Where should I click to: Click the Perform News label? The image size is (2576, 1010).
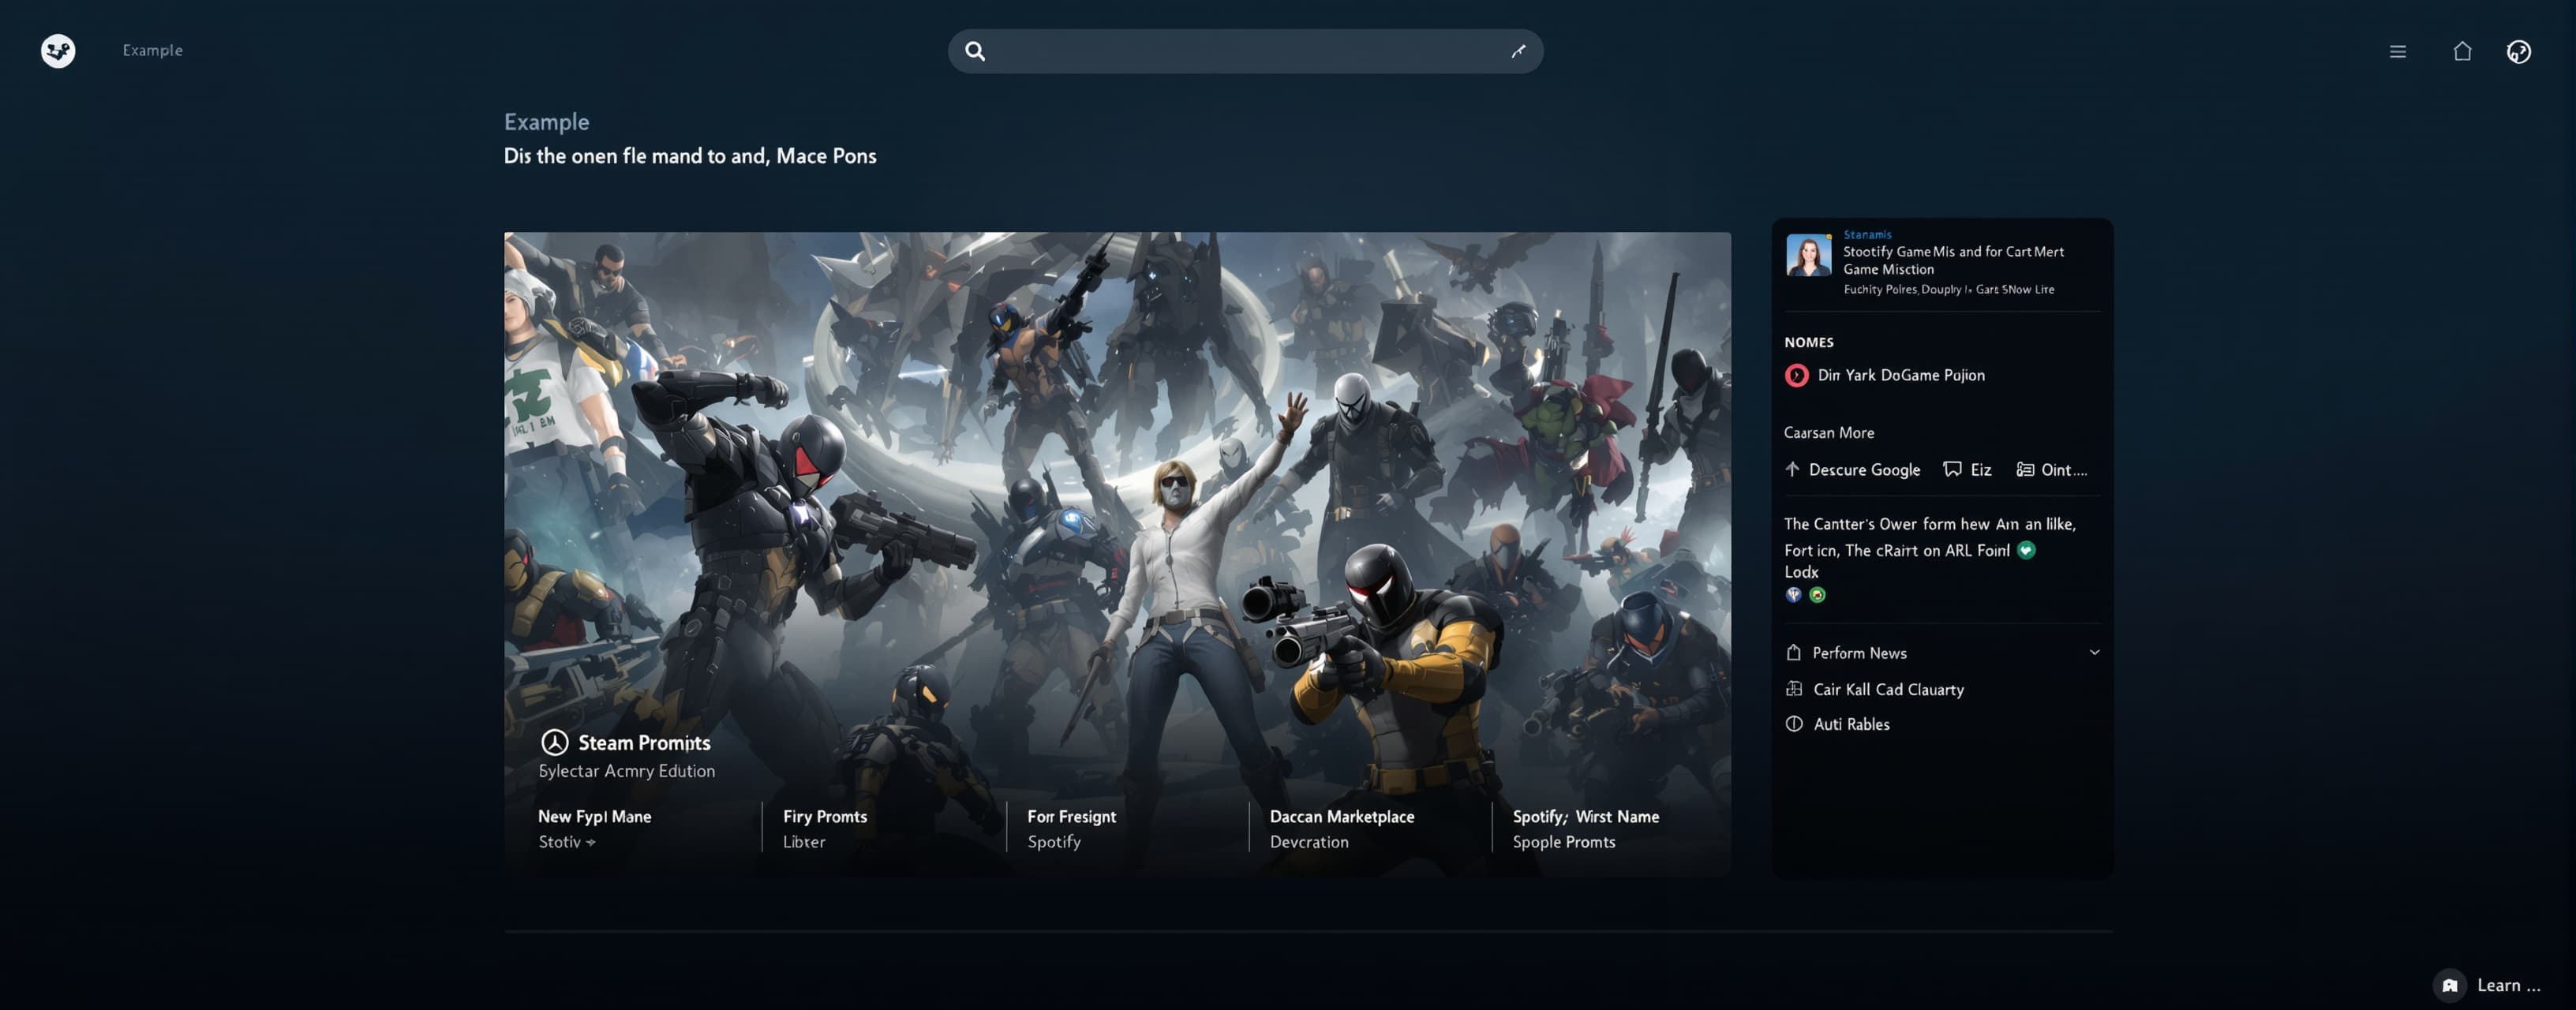pos(1859,652)
